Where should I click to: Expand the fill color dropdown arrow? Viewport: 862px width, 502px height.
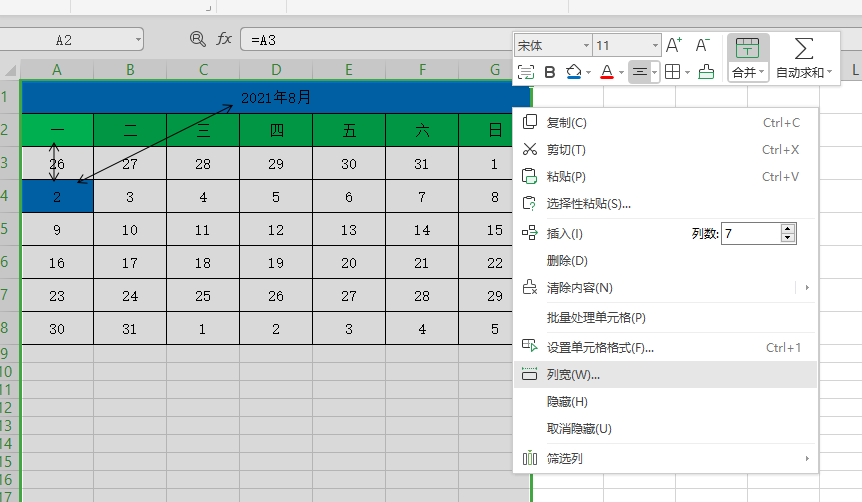(588, 73)
